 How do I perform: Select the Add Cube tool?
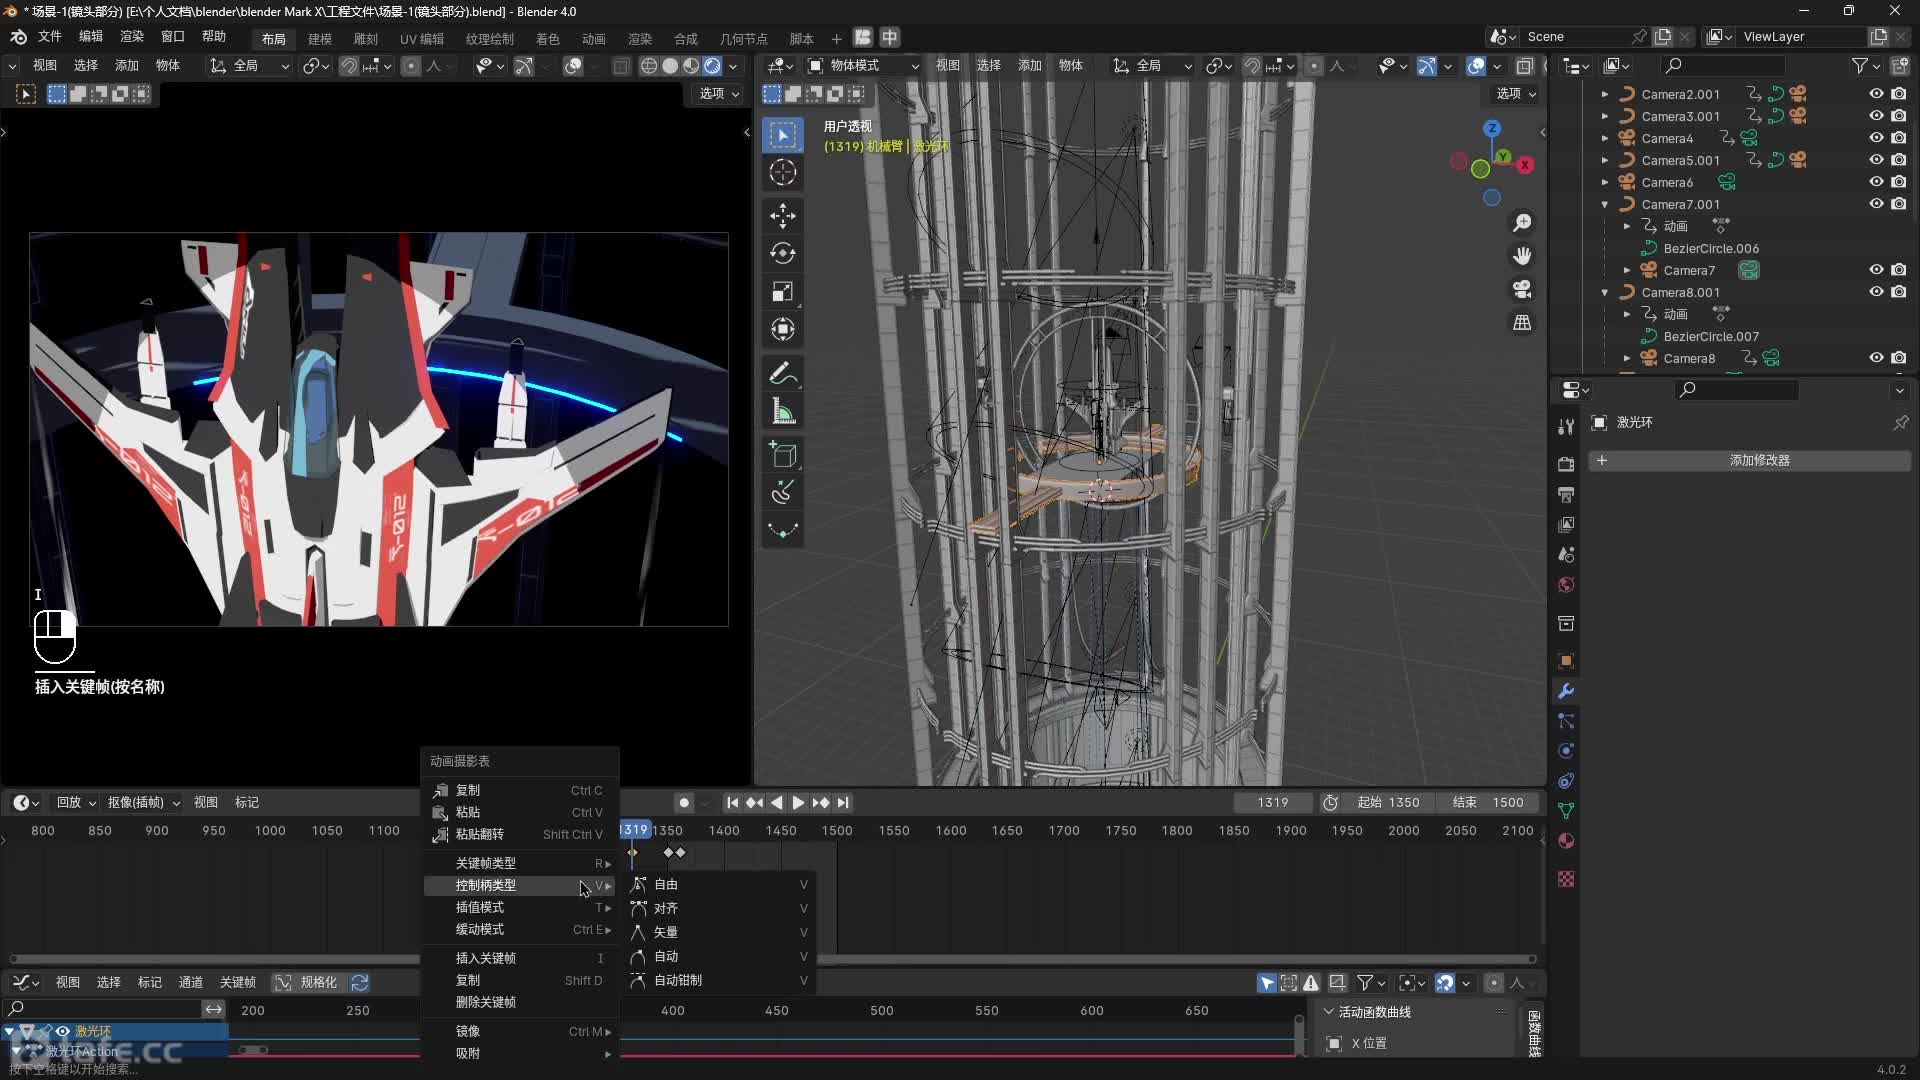[783, 455]
